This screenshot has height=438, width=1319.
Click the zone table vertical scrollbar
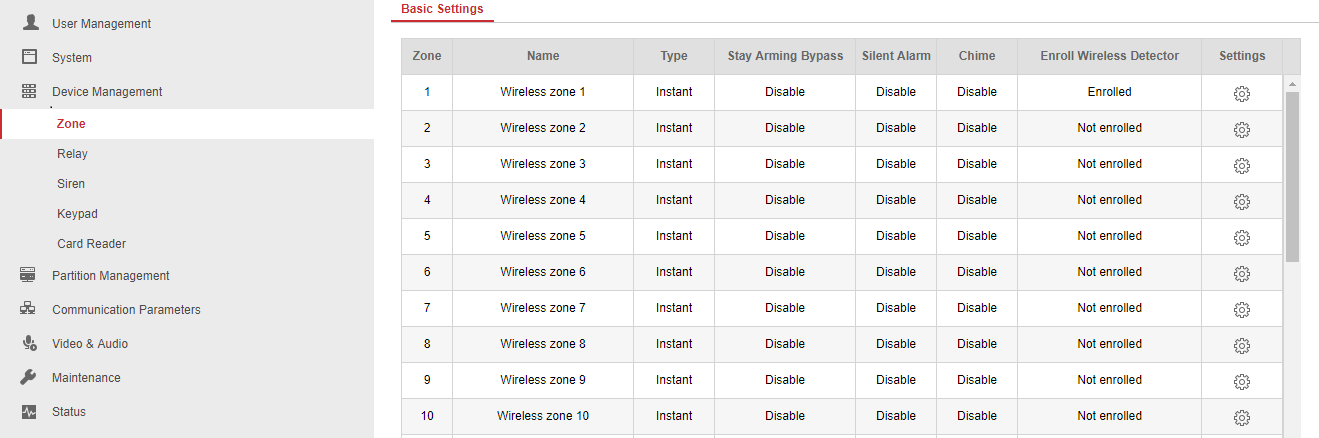click(x=1292, y=176)
